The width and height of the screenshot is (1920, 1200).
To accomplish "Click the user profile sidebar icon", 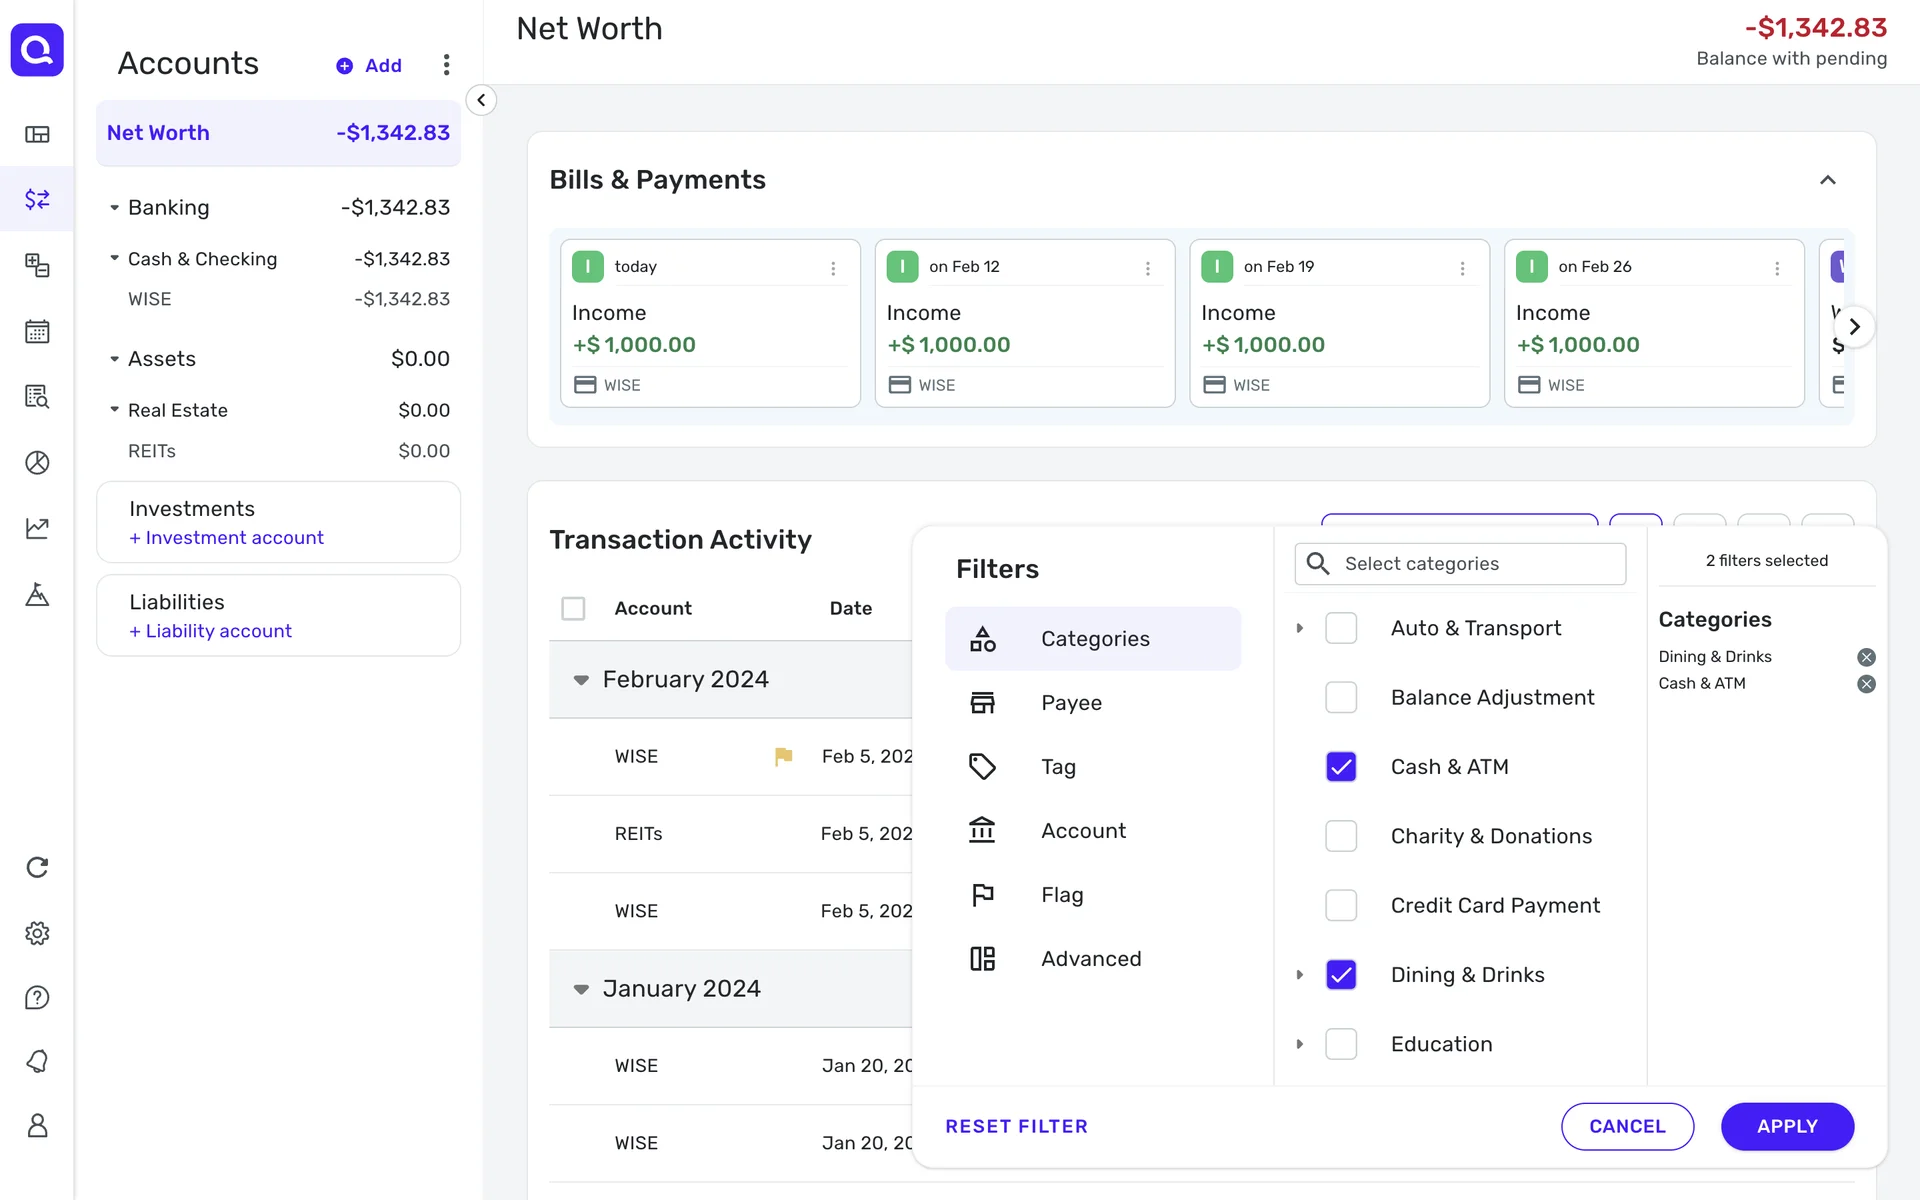I will (37, 1126).
